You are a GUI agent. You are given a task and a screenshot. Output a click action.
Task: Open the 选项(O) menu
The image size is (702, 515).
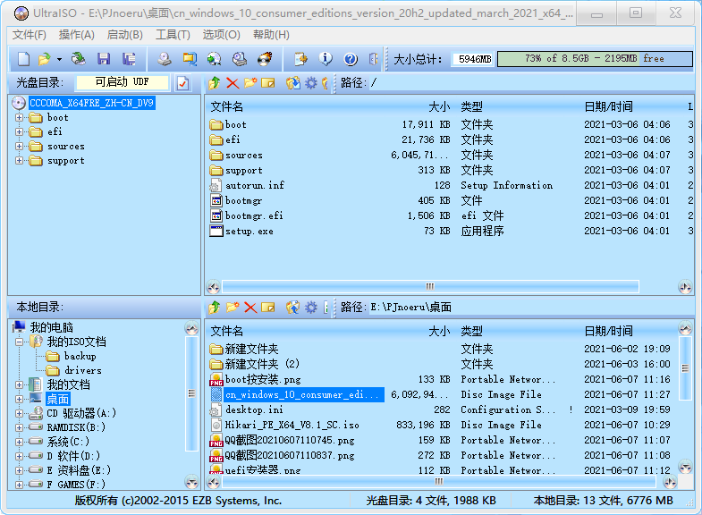click(221, 34)
